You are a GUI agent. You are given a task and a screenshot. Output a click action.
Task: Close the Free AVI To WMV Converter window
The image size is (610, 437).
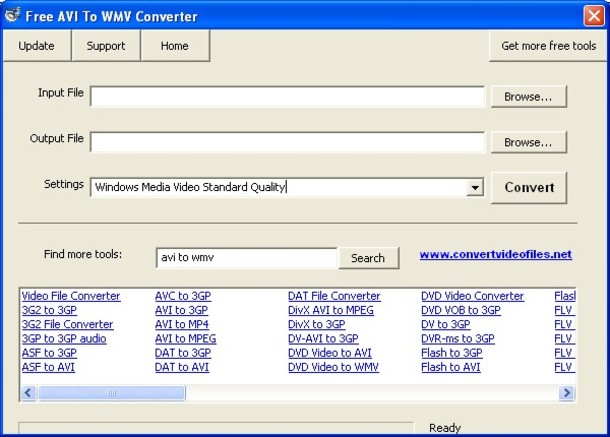pyautogui.click(x=594, y=16)
